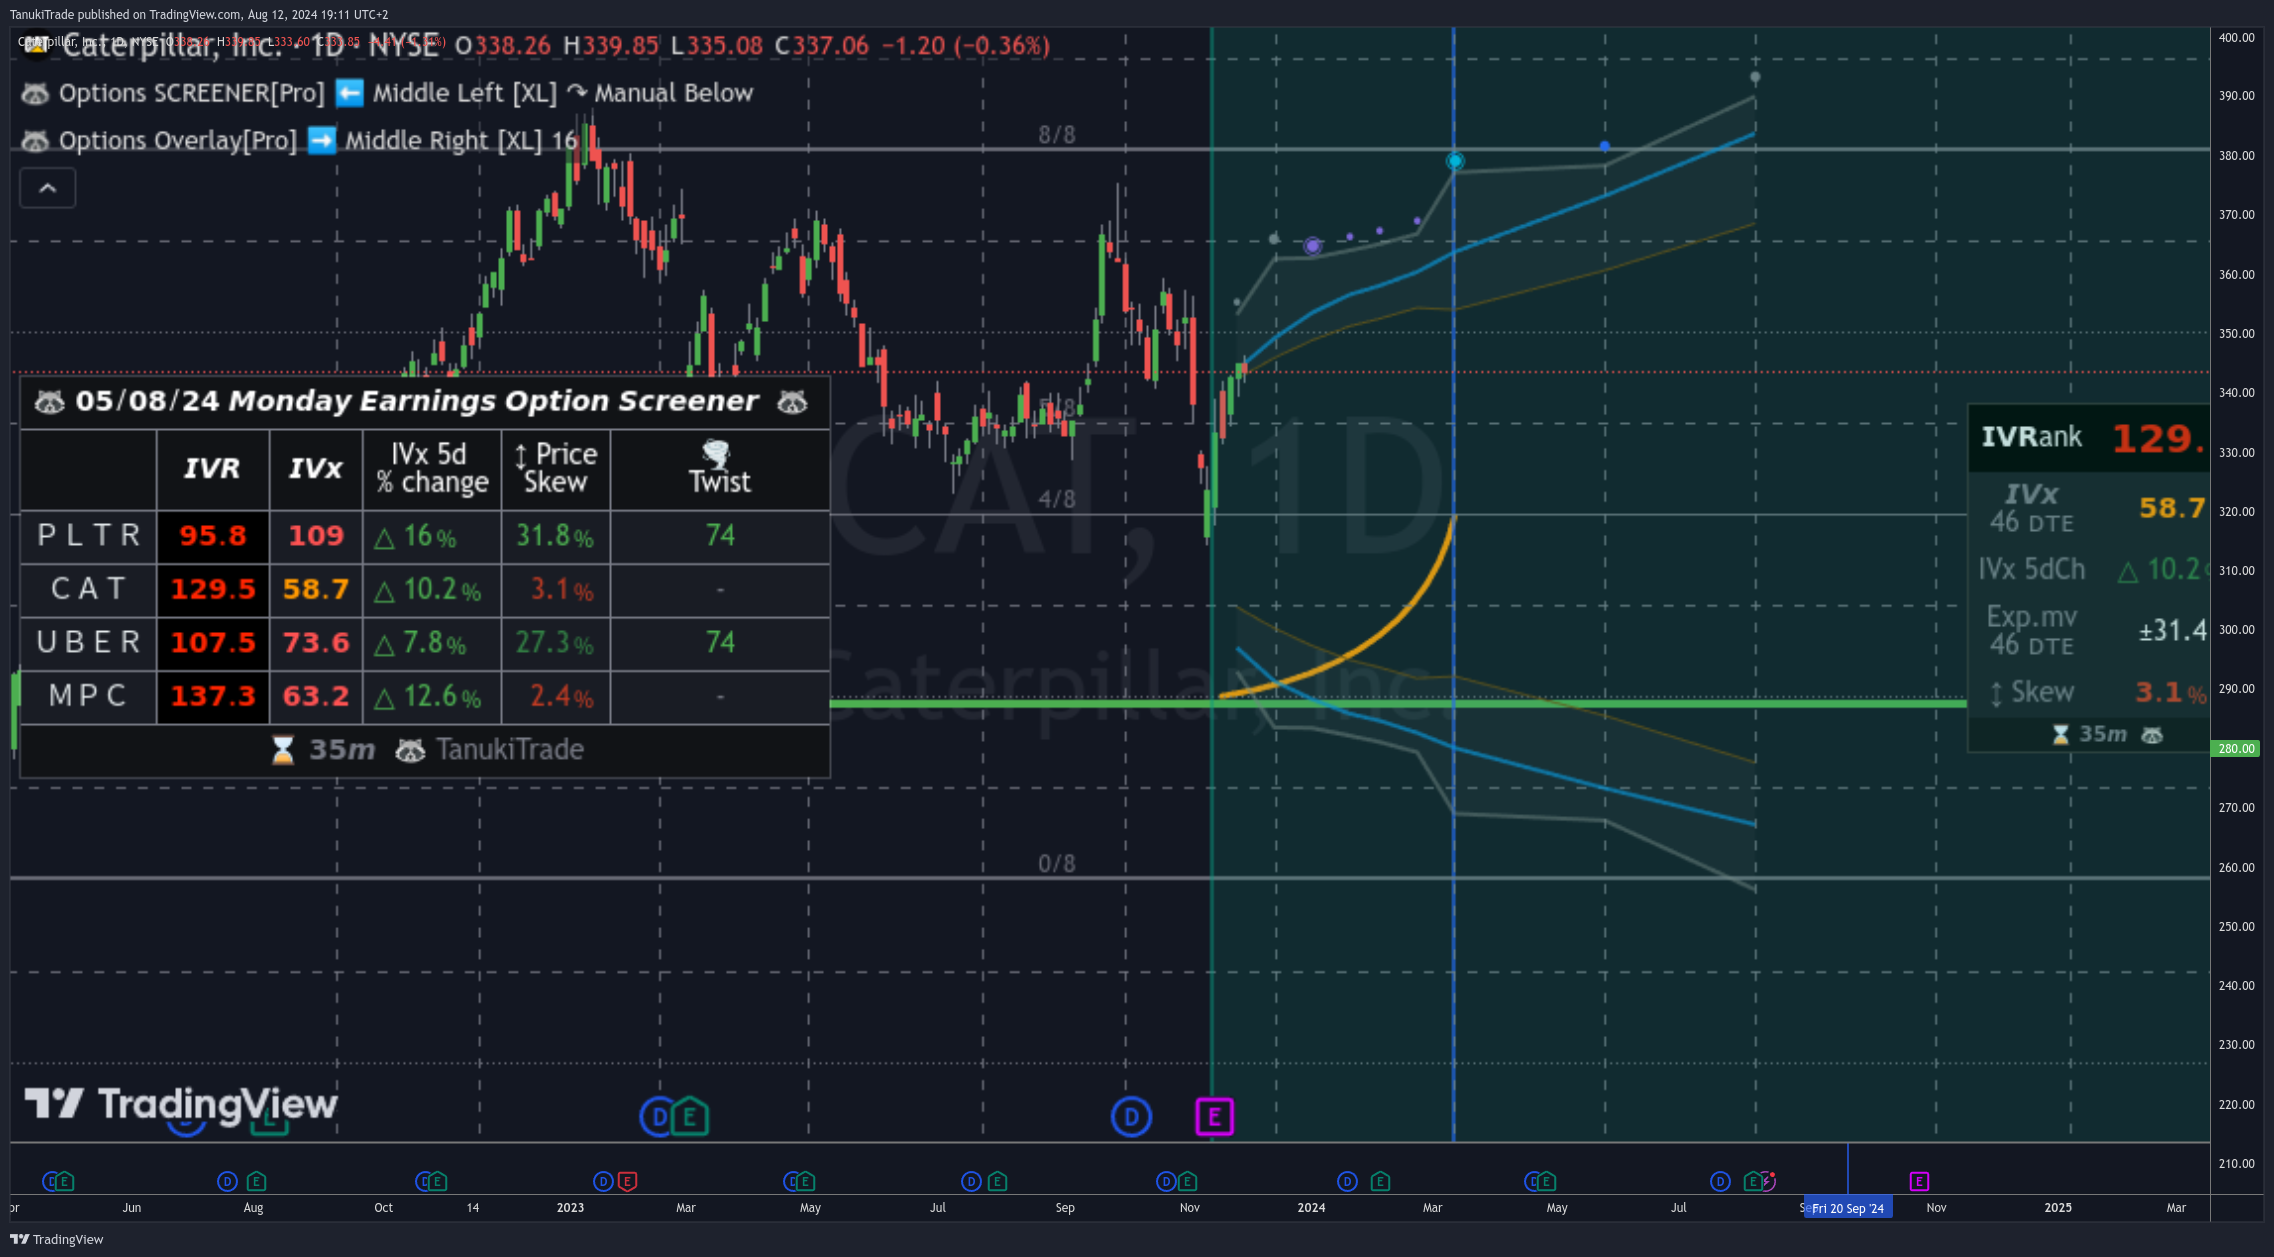Click the green 280.00 price label on the scale
The image size is (2274, 1257).
click(2235, 748)
